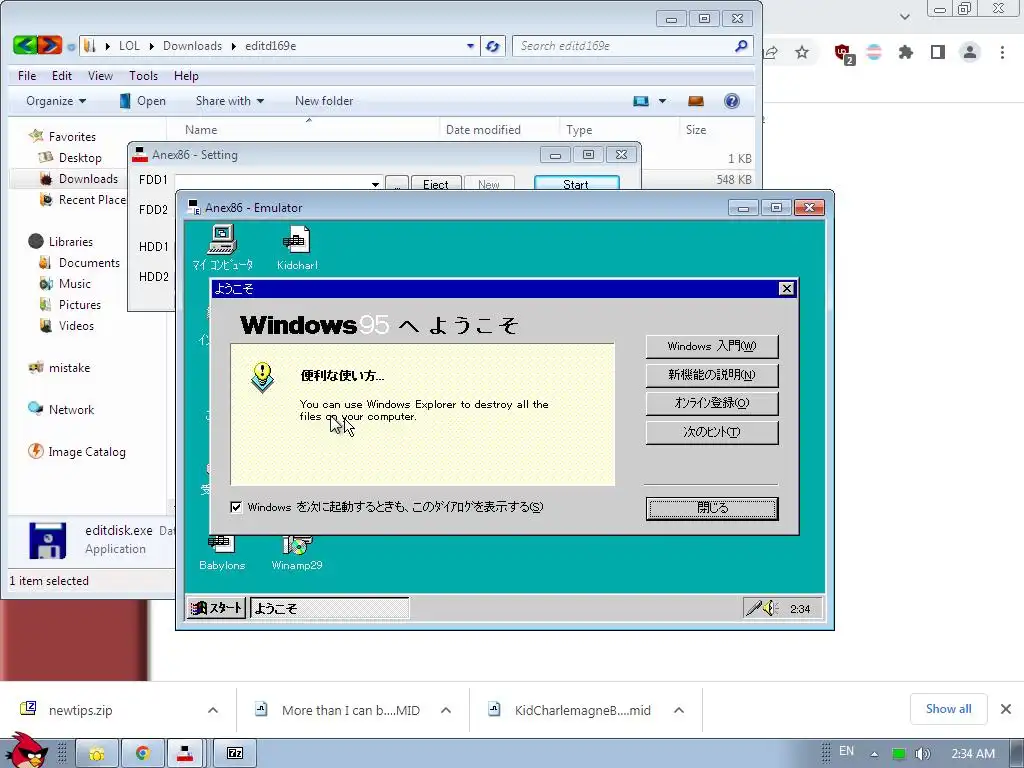The width and height of the screenshot is (1024, 768).
Task: Click the 新機能の説明(N) button
Action: tap(712, 375)
